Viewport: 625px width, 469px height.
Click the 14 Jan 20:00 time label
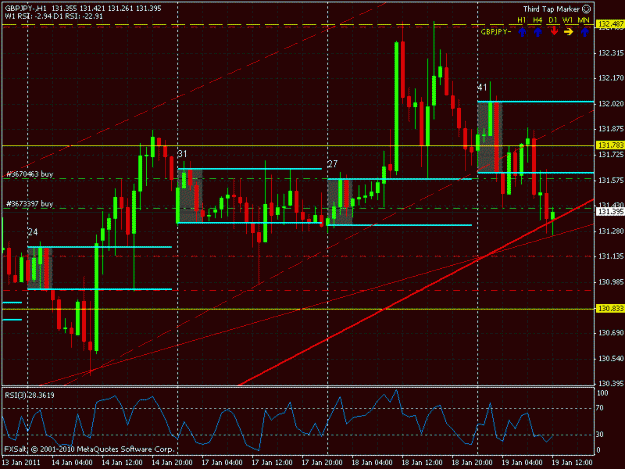coord(172,463)
